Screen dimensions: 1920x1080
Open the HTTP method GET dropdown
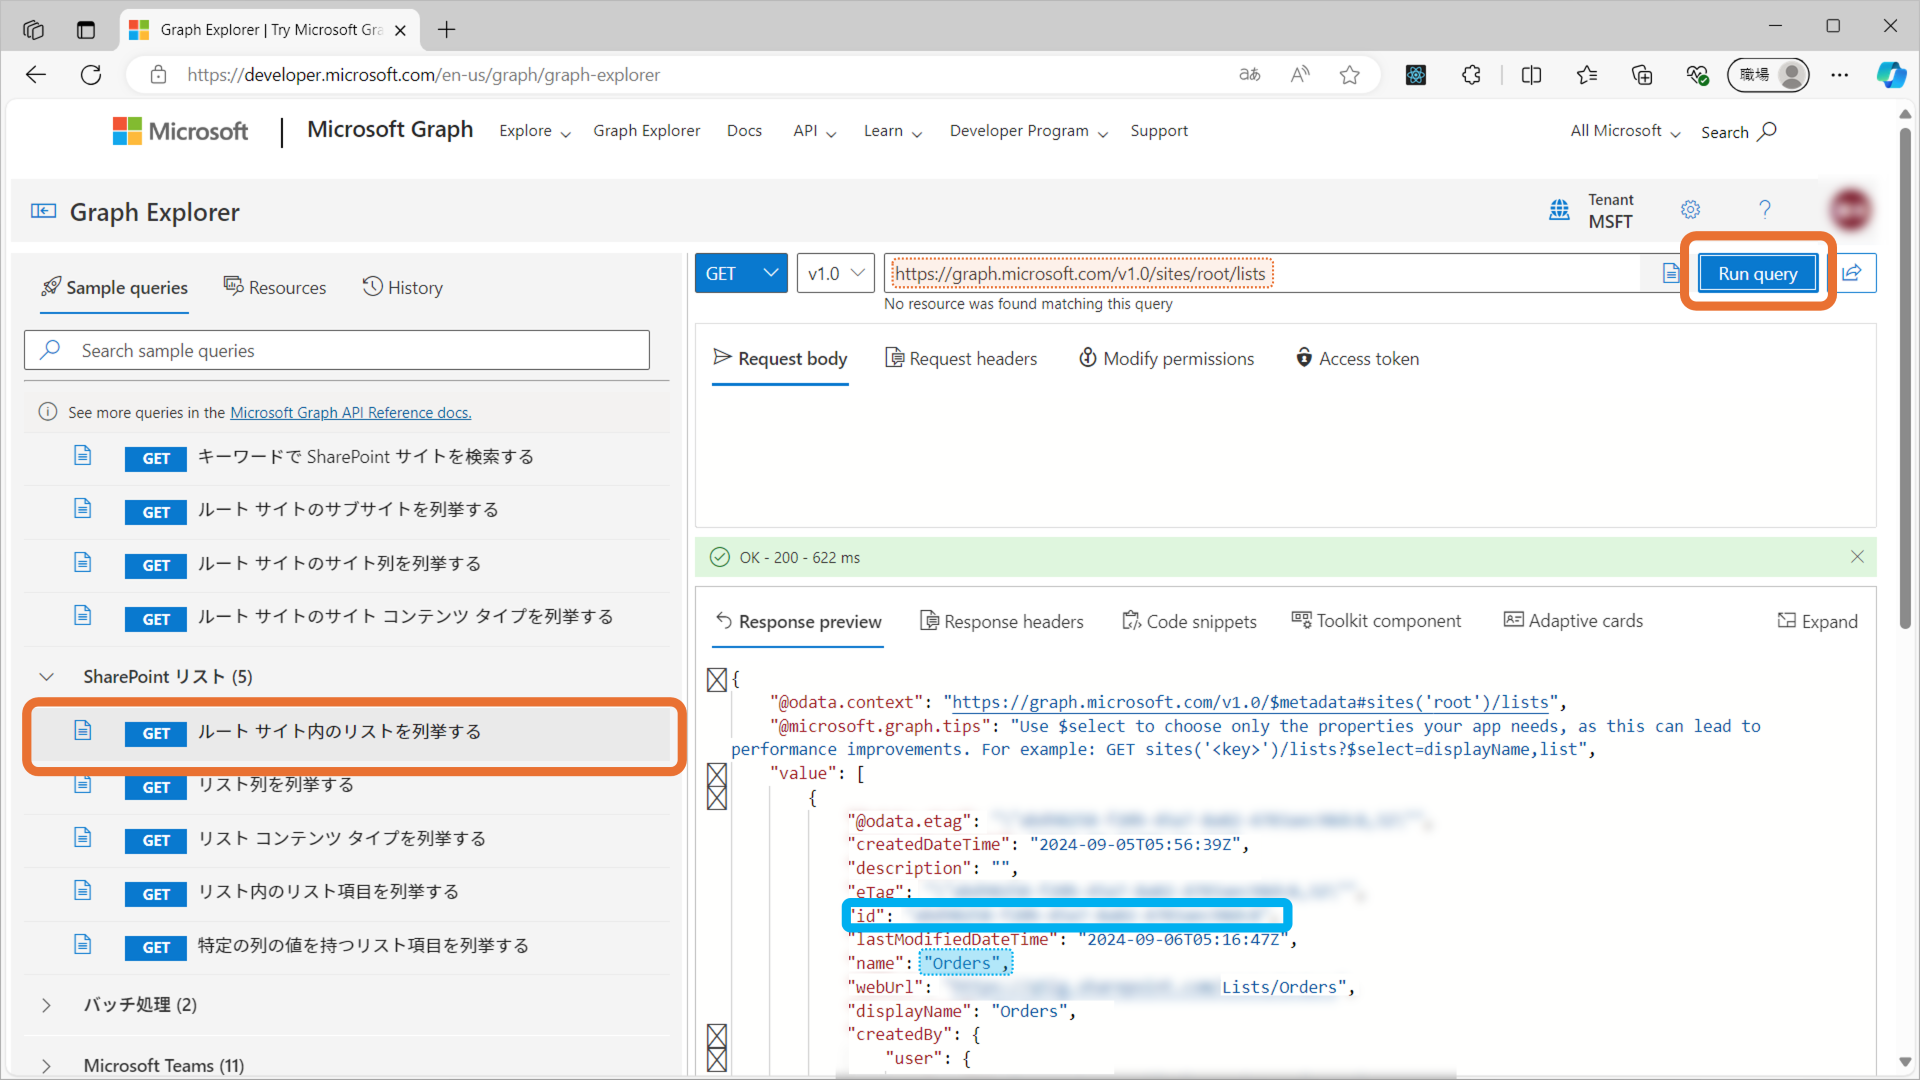point(741,273)
